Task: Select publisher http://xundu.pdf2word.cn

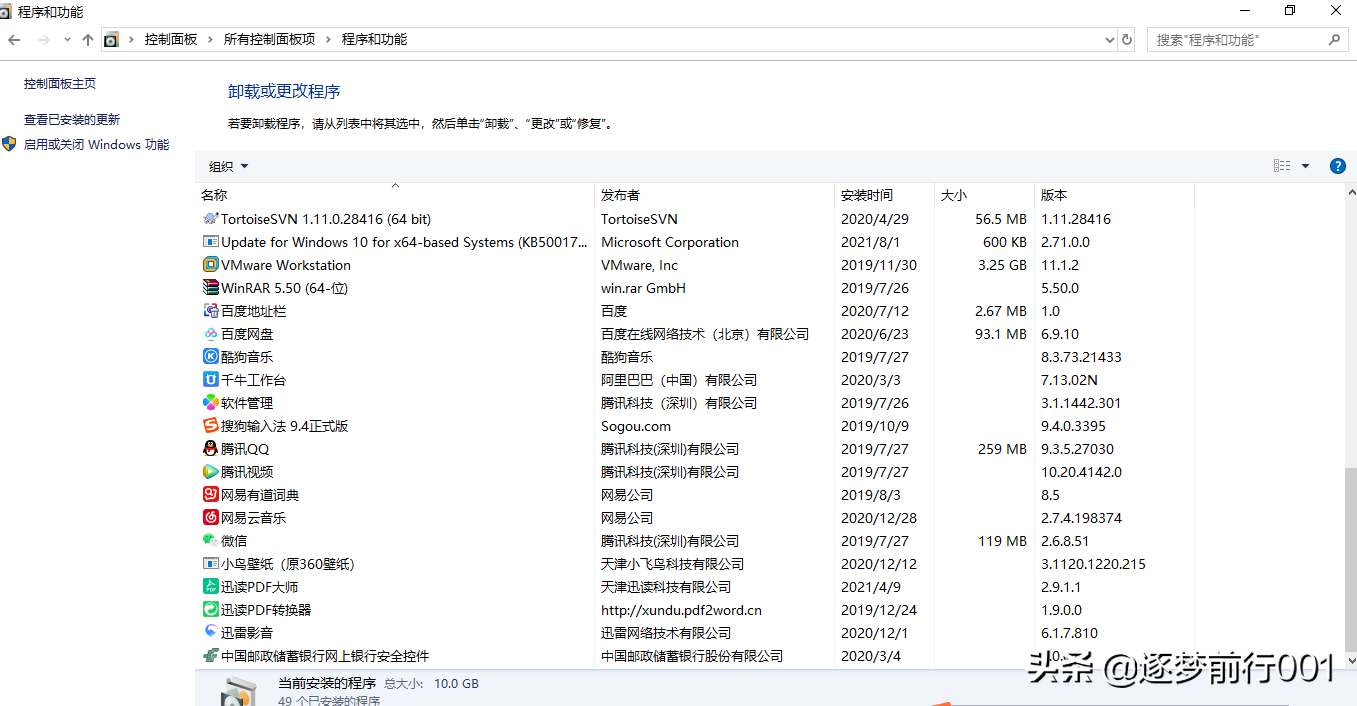Action: coord(681,610)
